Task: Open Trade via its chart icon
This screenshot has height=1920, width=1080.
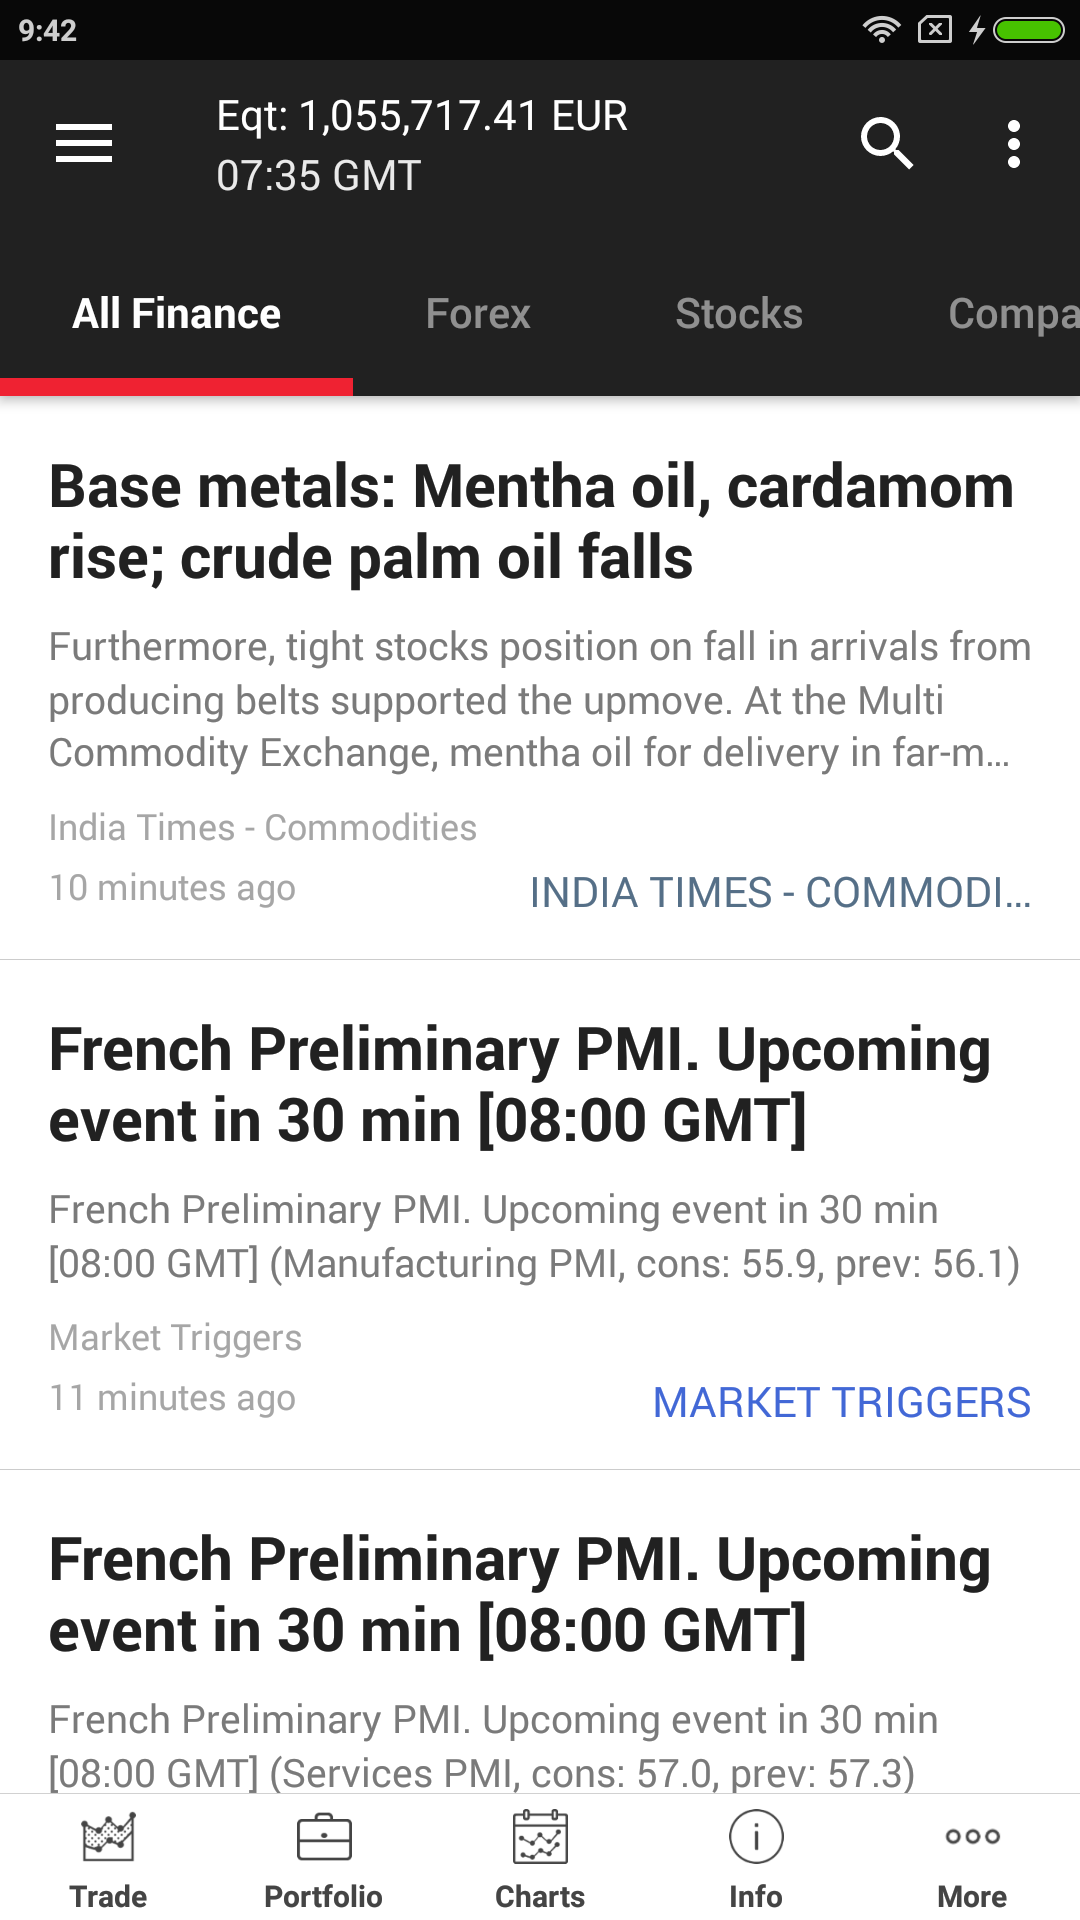Action: point(108,1838)
